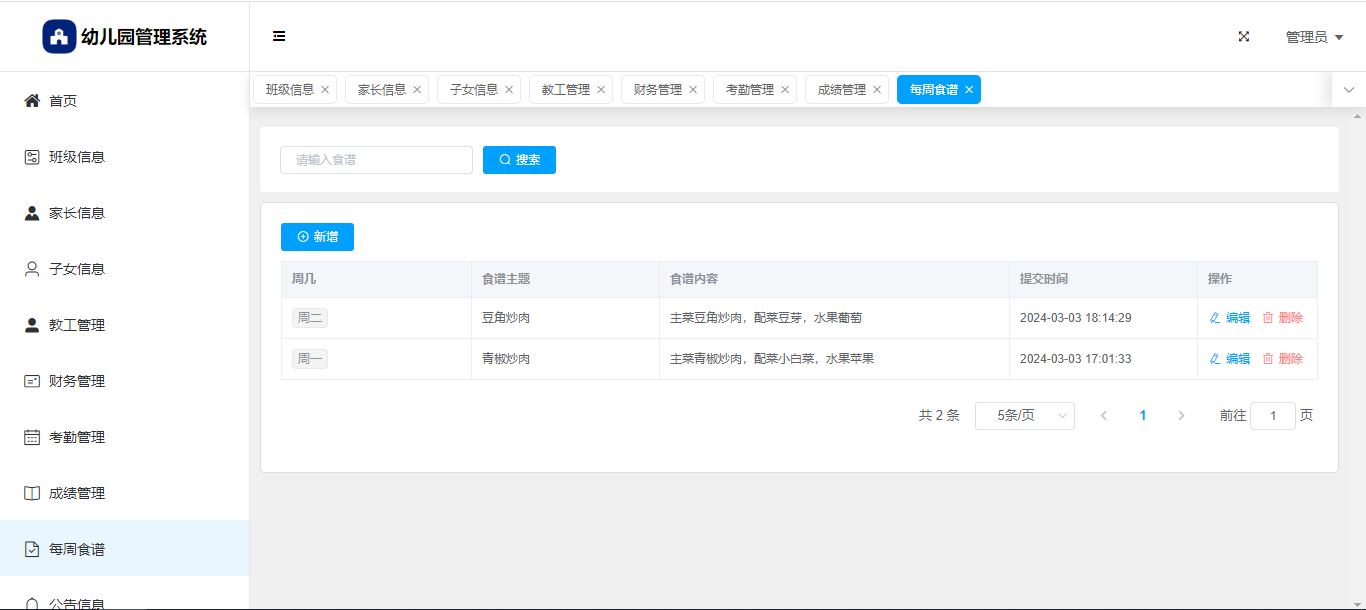Open the 管理员 user dropdown
The width and height of the screenshot is (1366, 610).
tap(1314, 37)
